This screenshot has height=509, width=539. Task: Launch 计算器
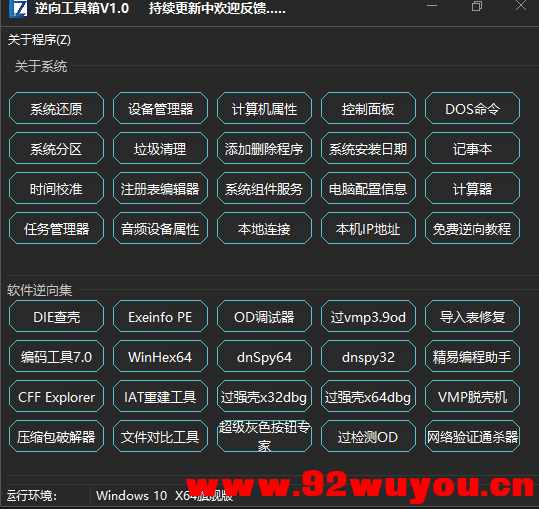[472, 188]
